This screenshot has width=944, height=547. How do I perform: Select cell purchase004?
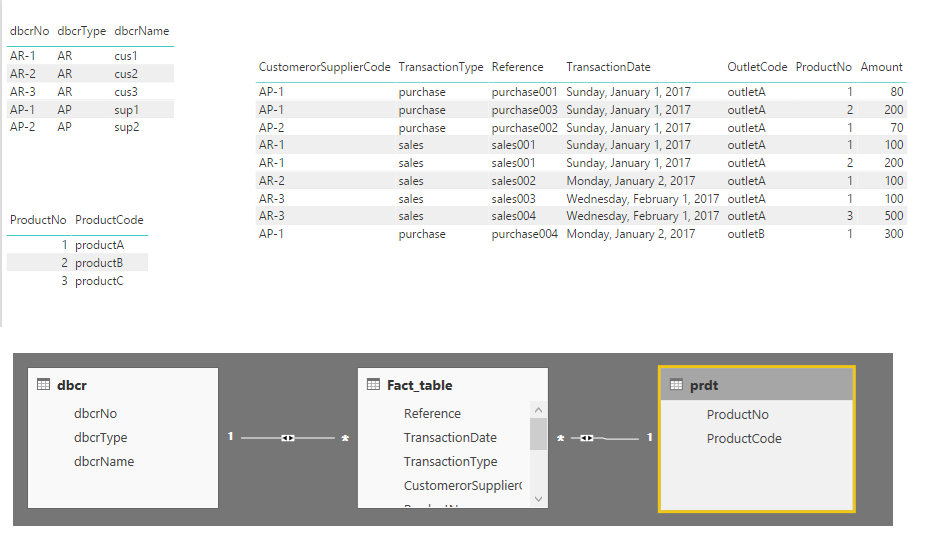coord(524,234)
